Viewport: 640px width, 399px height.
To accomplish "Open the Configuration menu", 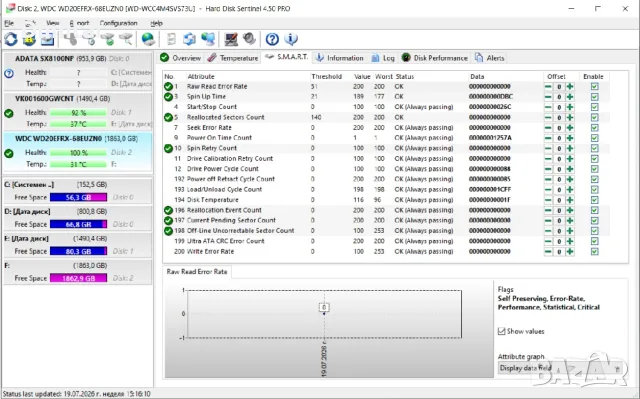I will coord(118,23).
